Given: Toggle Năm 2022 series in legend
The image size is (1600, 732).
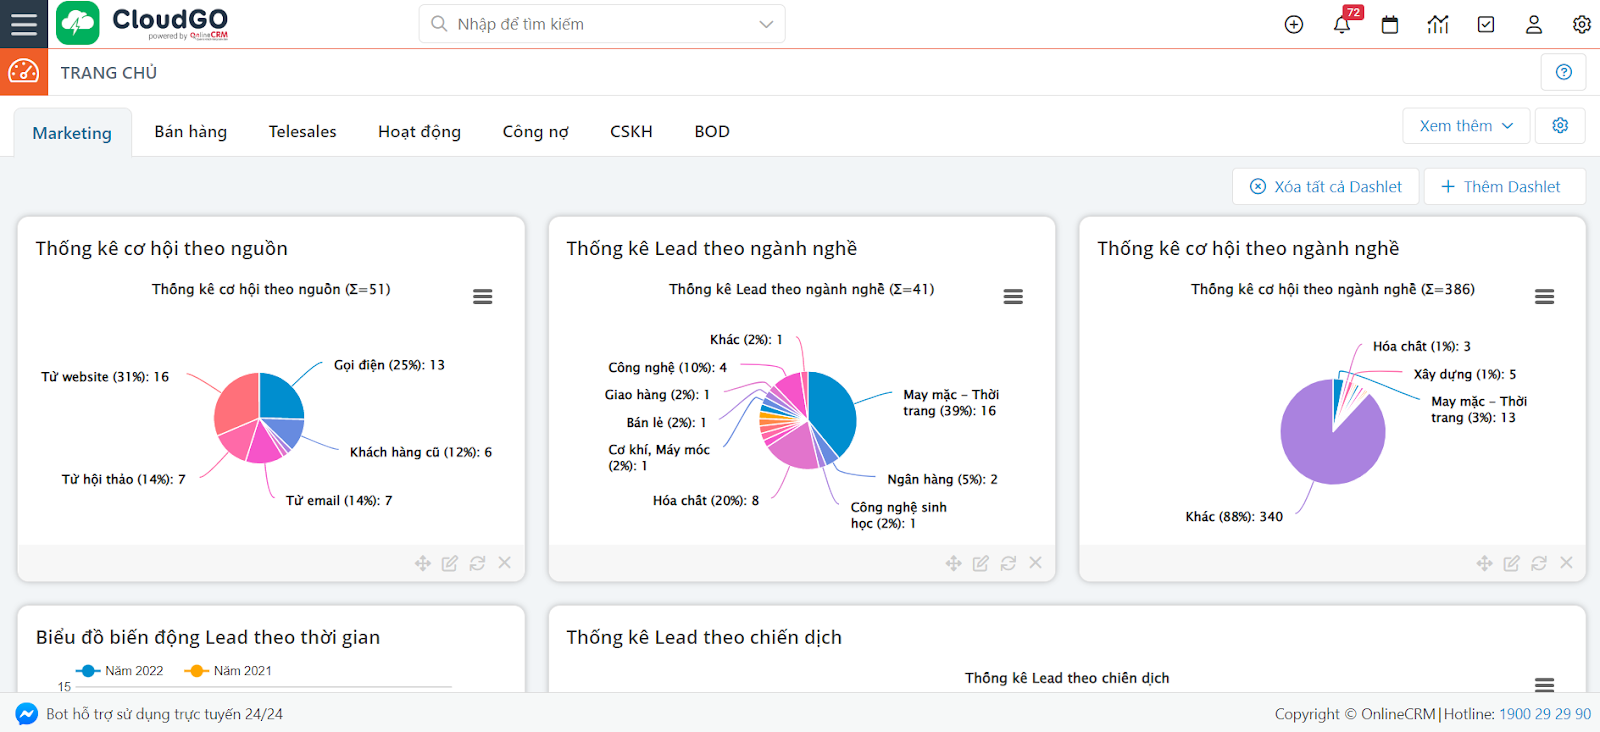Looking at the screenshot, I should 120,671.
